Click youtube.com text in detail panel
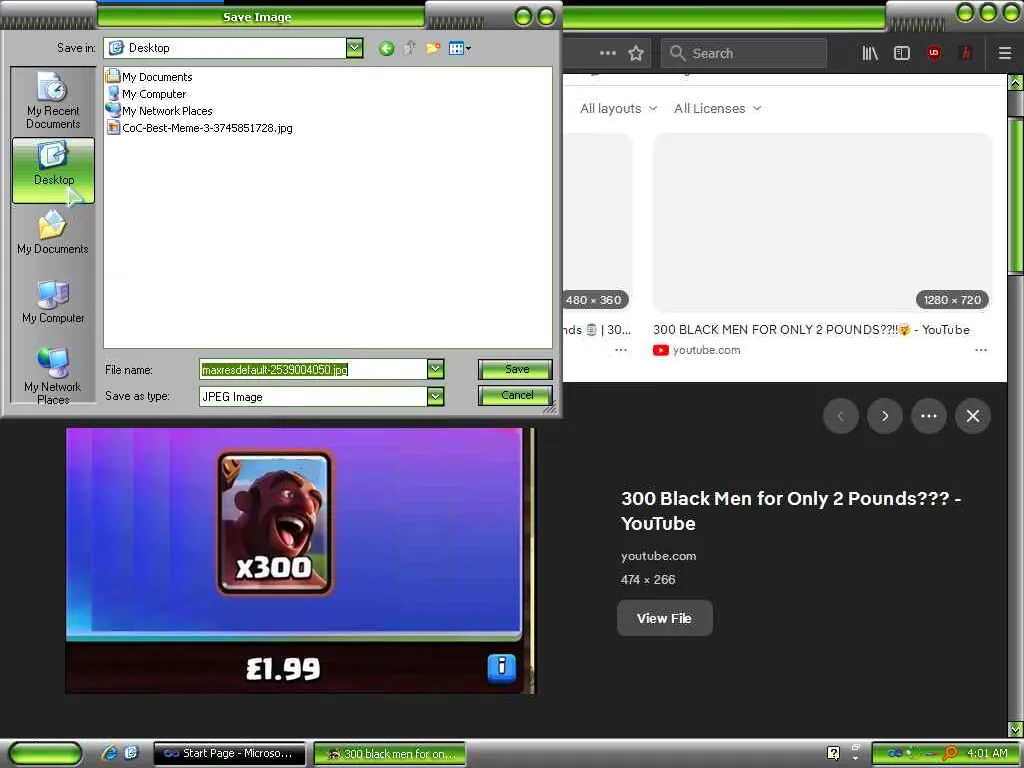Image resolution: width=1024 pixels, height=768 pixels. (658, 556)
